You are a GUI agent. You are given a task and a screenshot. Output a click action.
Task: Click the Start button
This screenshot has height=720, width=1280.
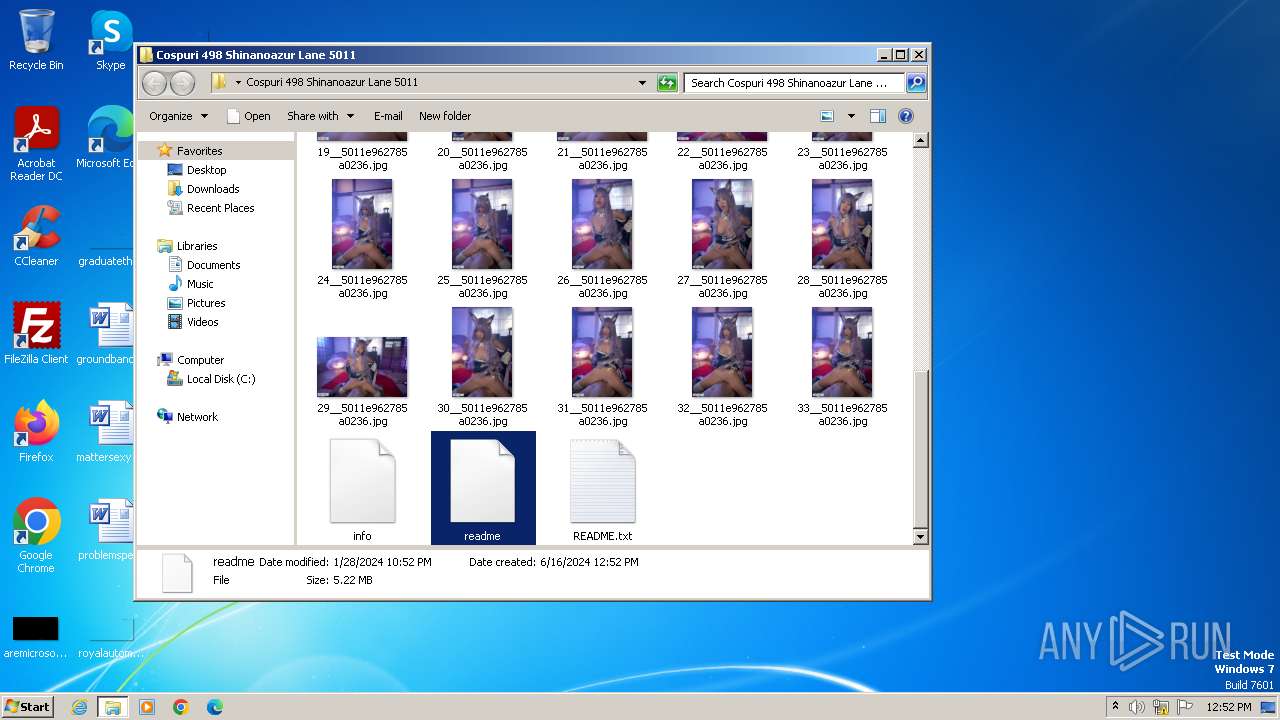point(28,706)
